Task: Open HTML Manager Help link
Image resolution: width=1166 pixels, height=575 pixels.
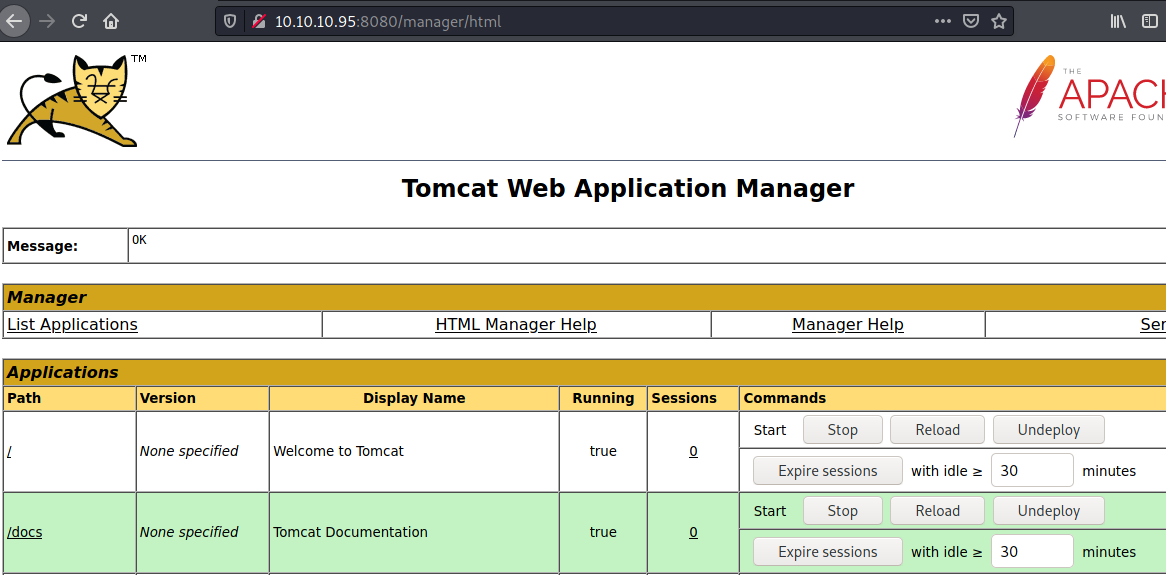Action: coord(516,324)
